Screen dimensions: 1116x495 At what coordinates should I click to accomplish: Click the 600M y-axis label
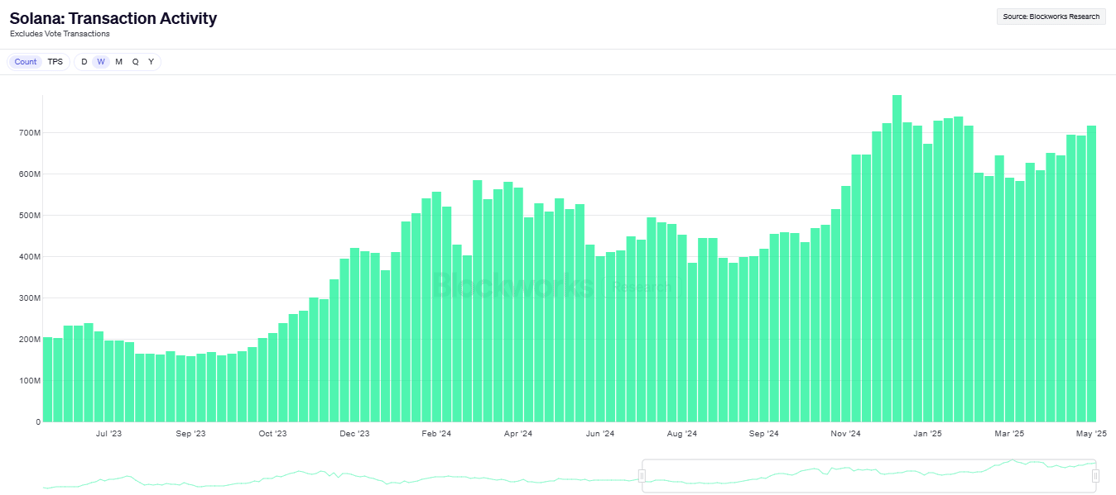(x=28, y=174)
